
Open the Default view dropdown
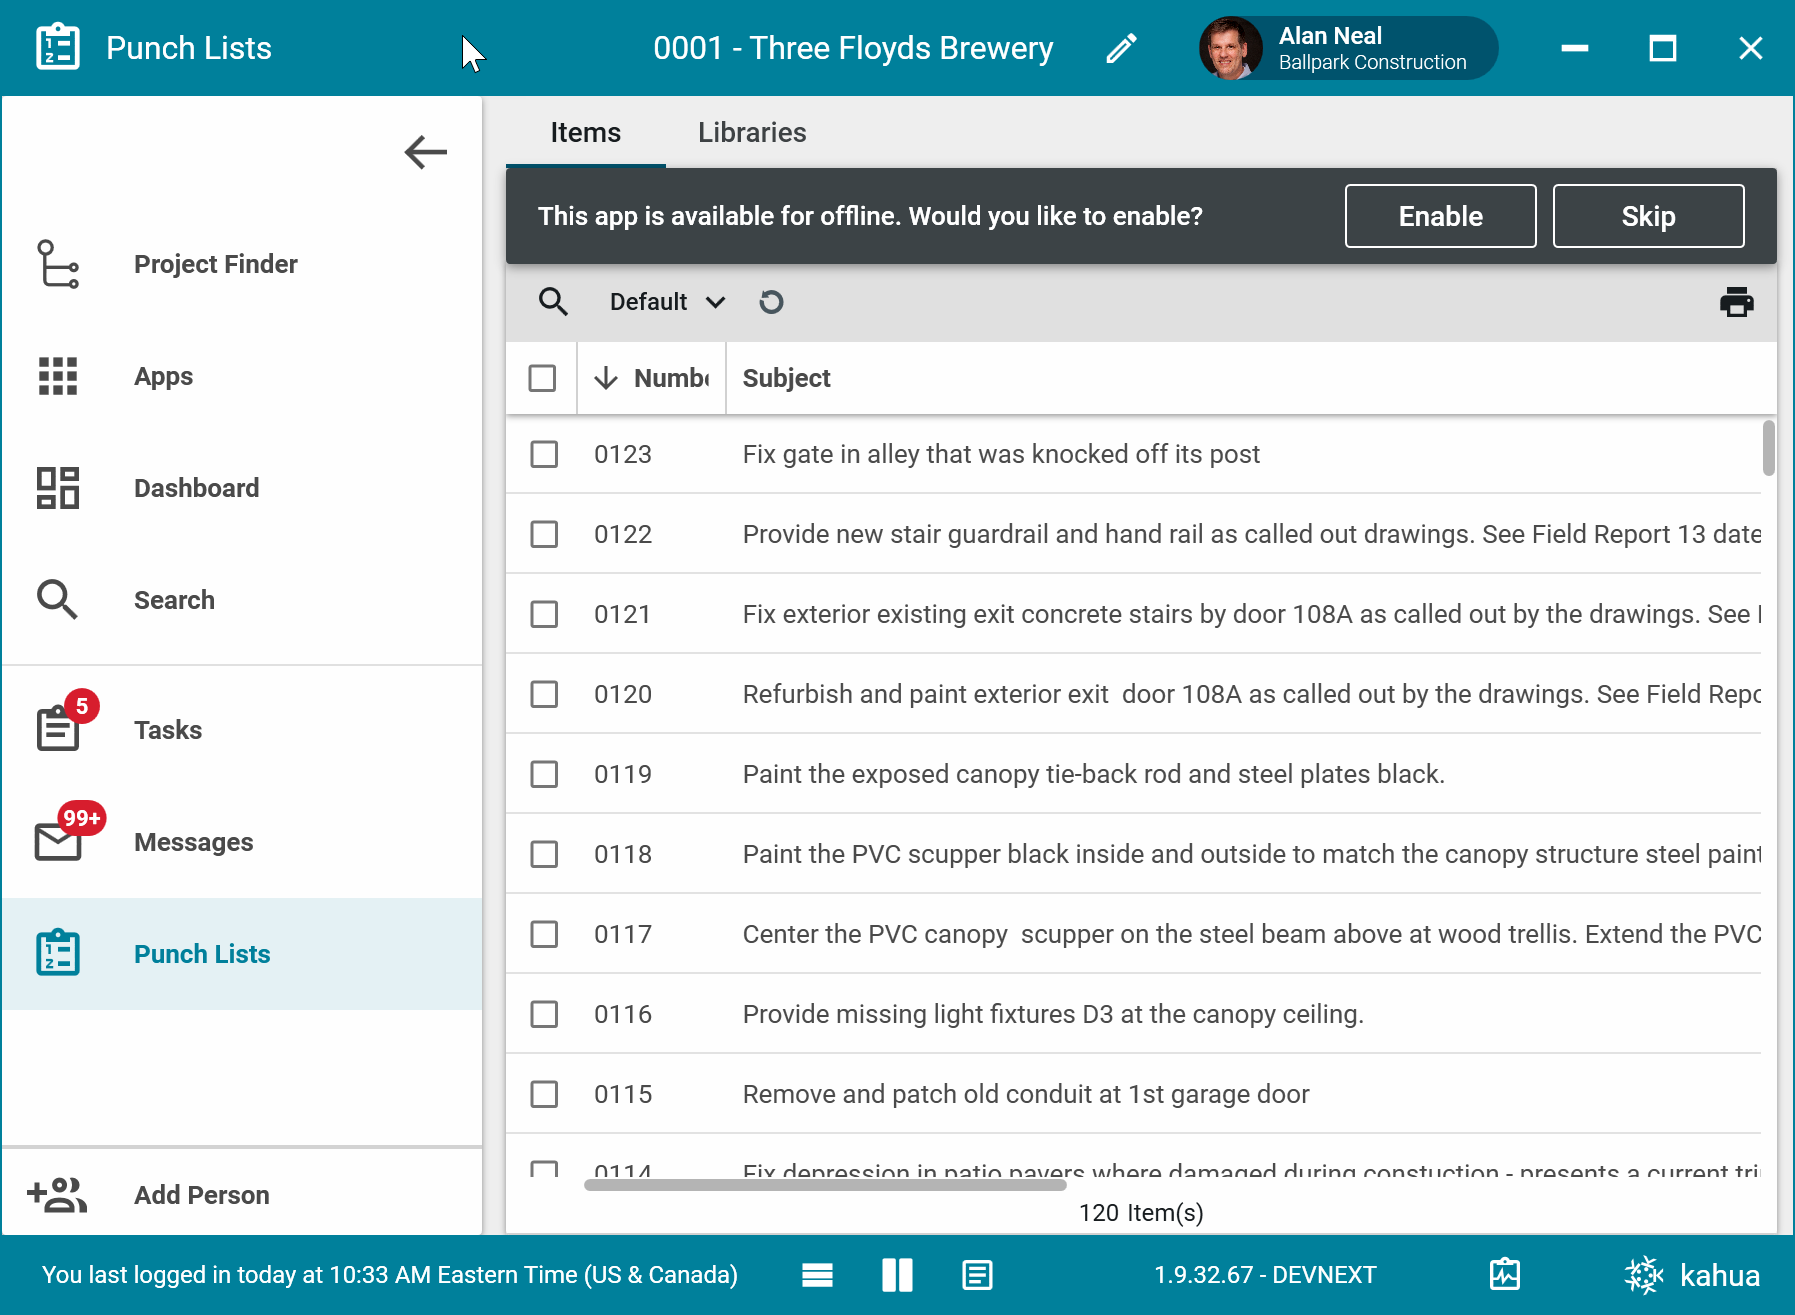coord(667,301)
